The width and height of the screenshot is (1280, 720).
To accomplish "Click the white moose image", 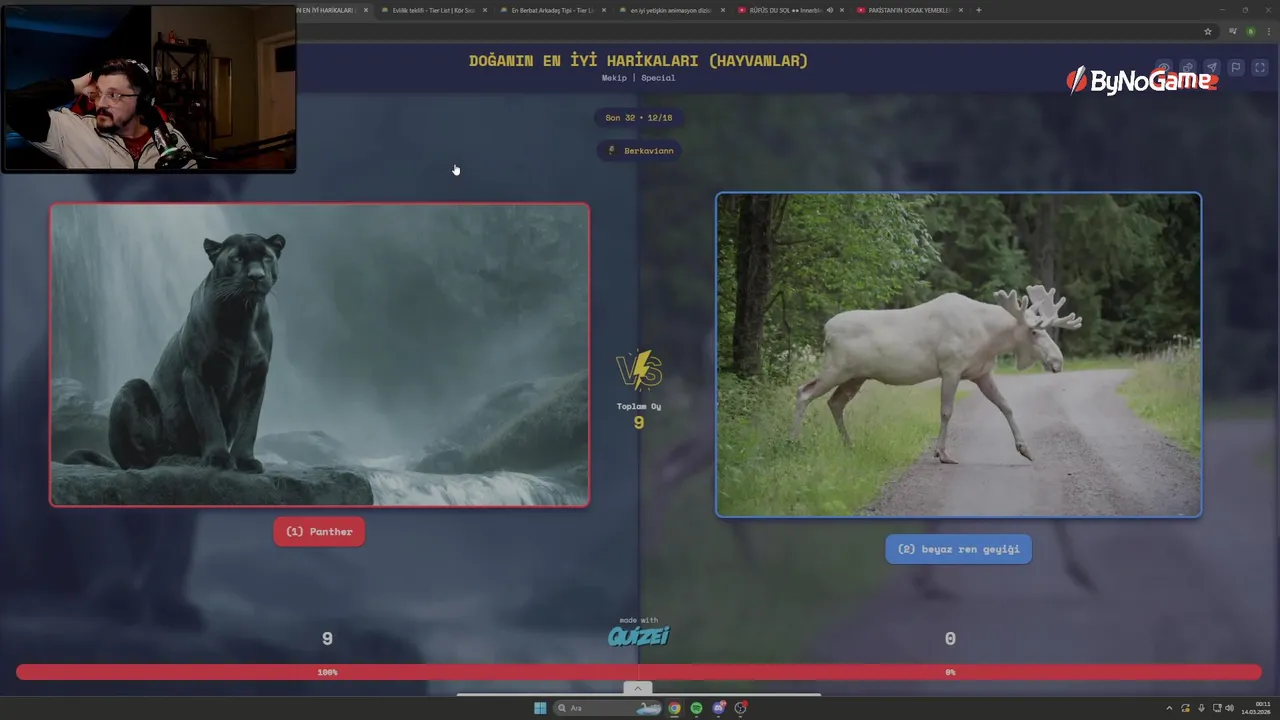I will click(958, 355).
